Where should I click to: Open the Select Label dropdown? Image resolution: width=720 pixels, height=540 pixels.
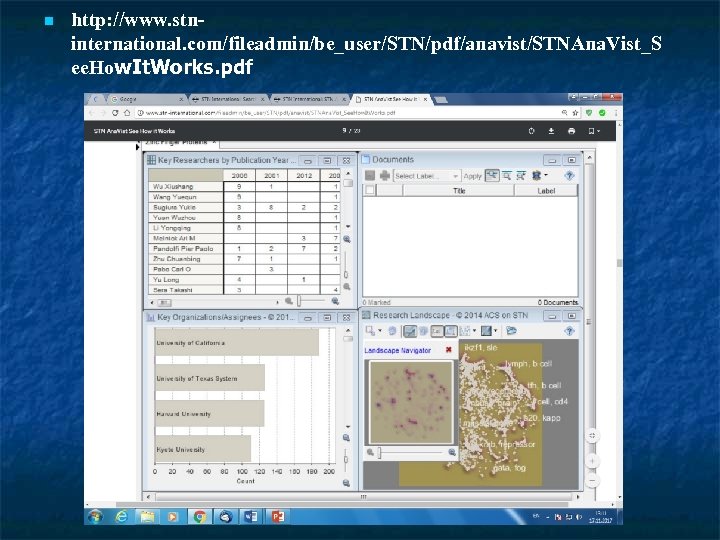[x=426, y=176]
